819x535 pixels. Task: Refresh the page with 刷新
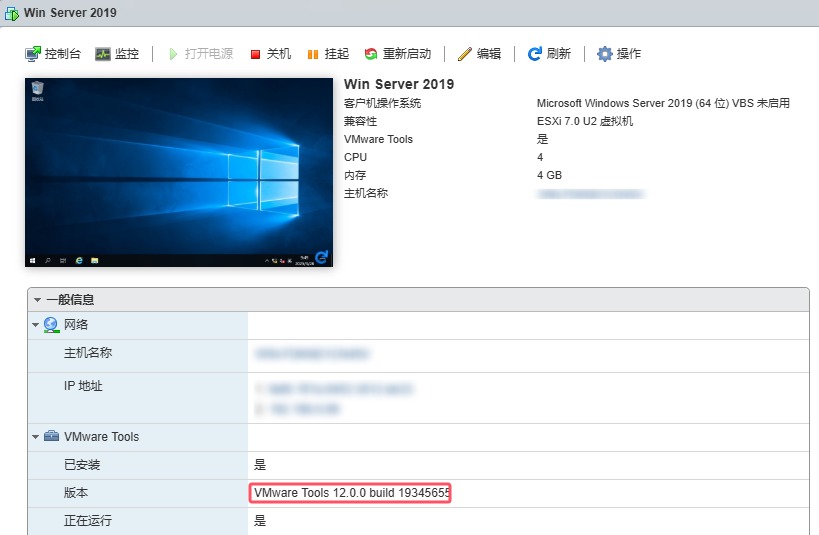535,54
